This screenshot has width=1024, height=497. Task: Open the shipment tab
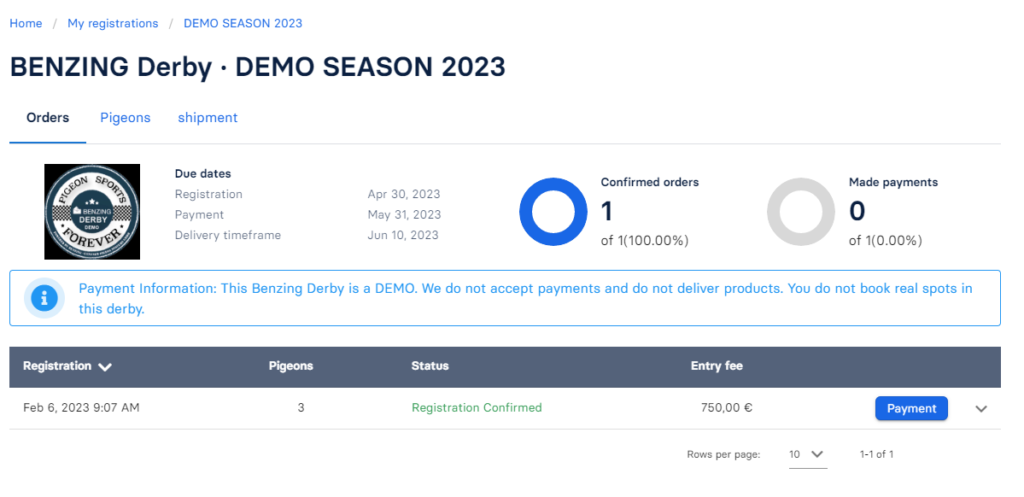point(208,117)
